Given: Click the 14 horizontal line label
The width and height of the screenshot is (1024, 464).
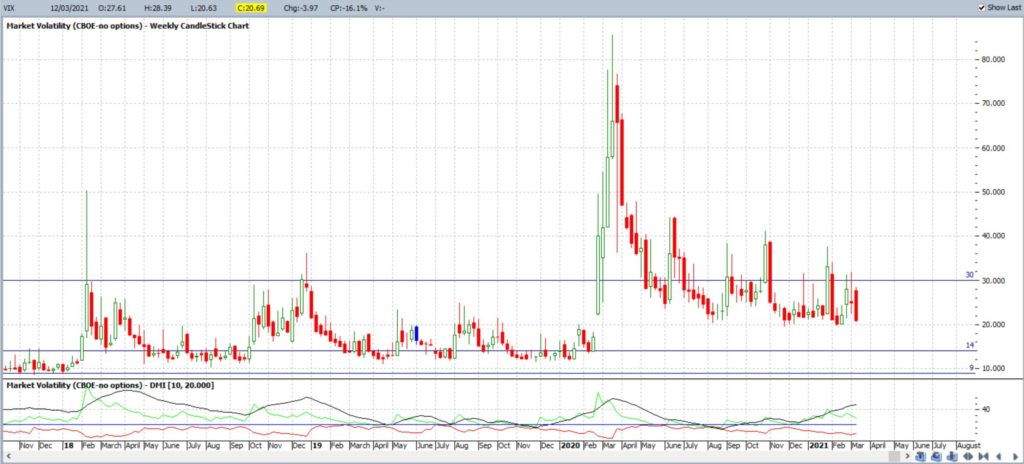Looking at the screenshot, I should click(x=970, y=345).
